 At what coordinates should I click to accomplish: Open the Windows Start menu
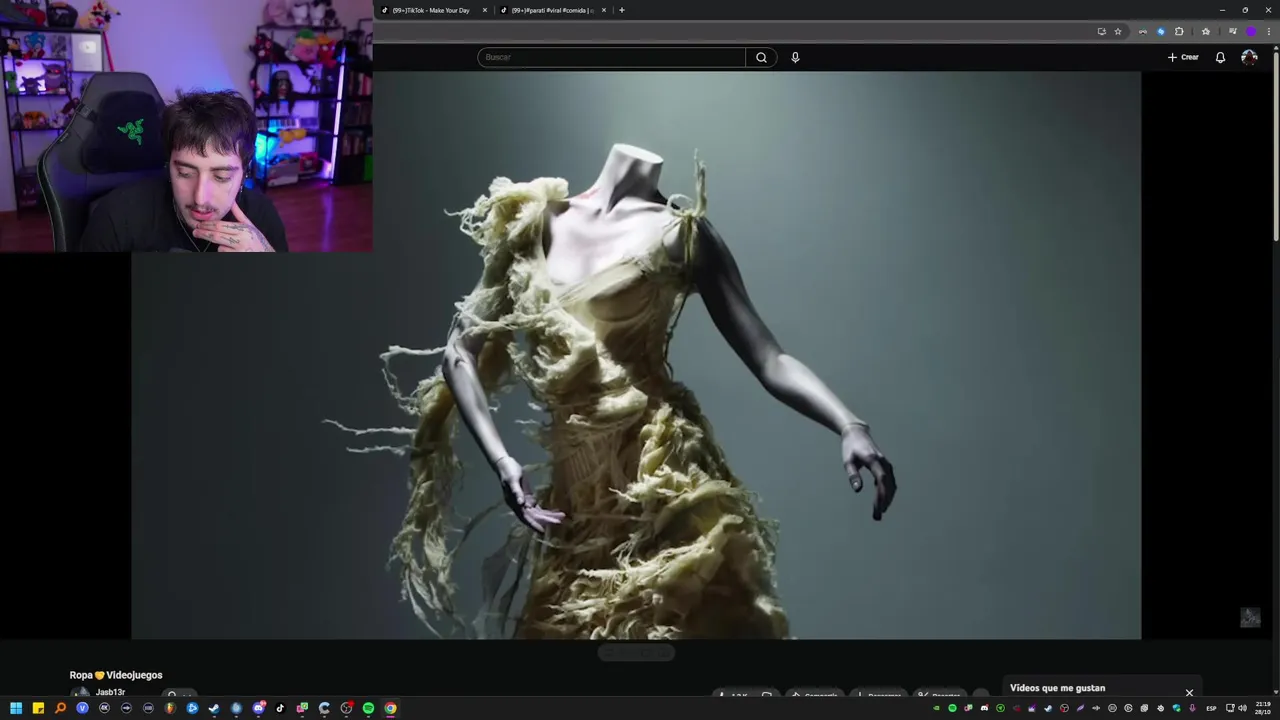click(16, 708)
